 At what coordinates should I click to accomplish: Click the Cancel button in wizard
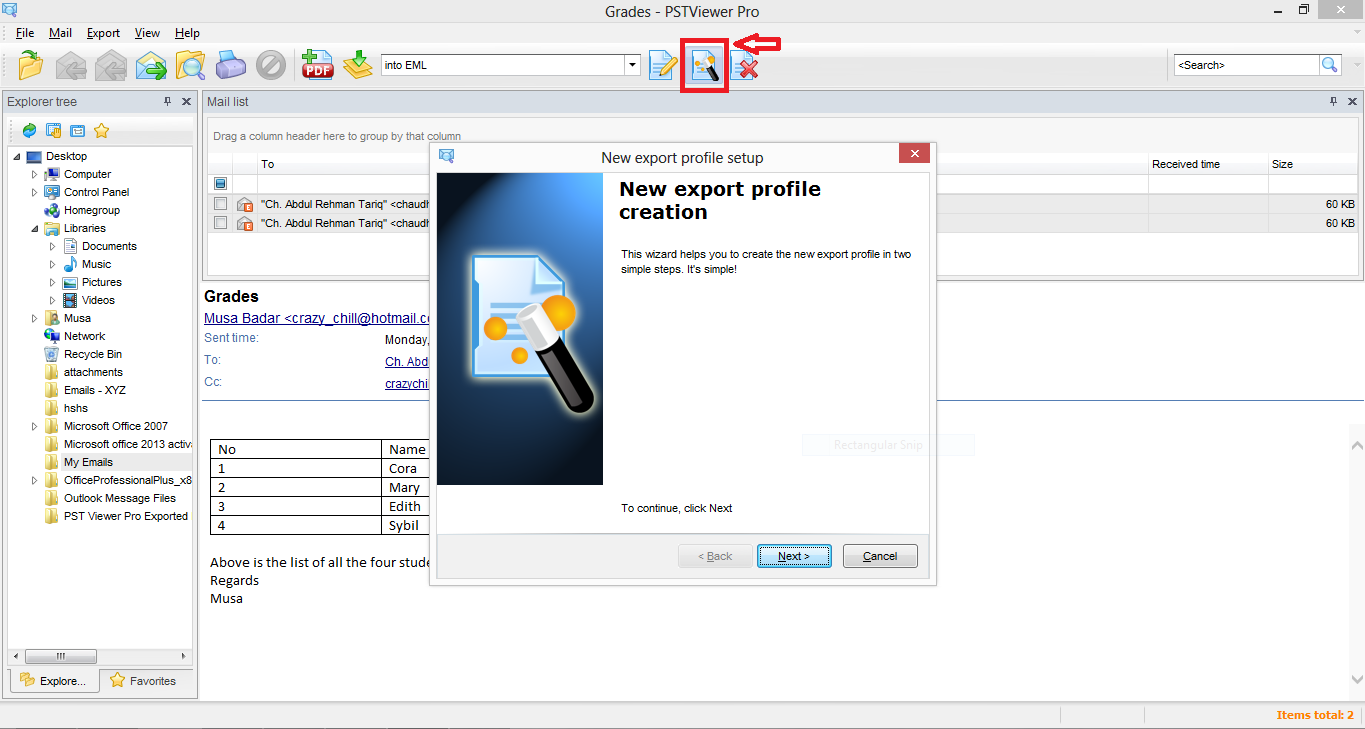click(880, 556)
